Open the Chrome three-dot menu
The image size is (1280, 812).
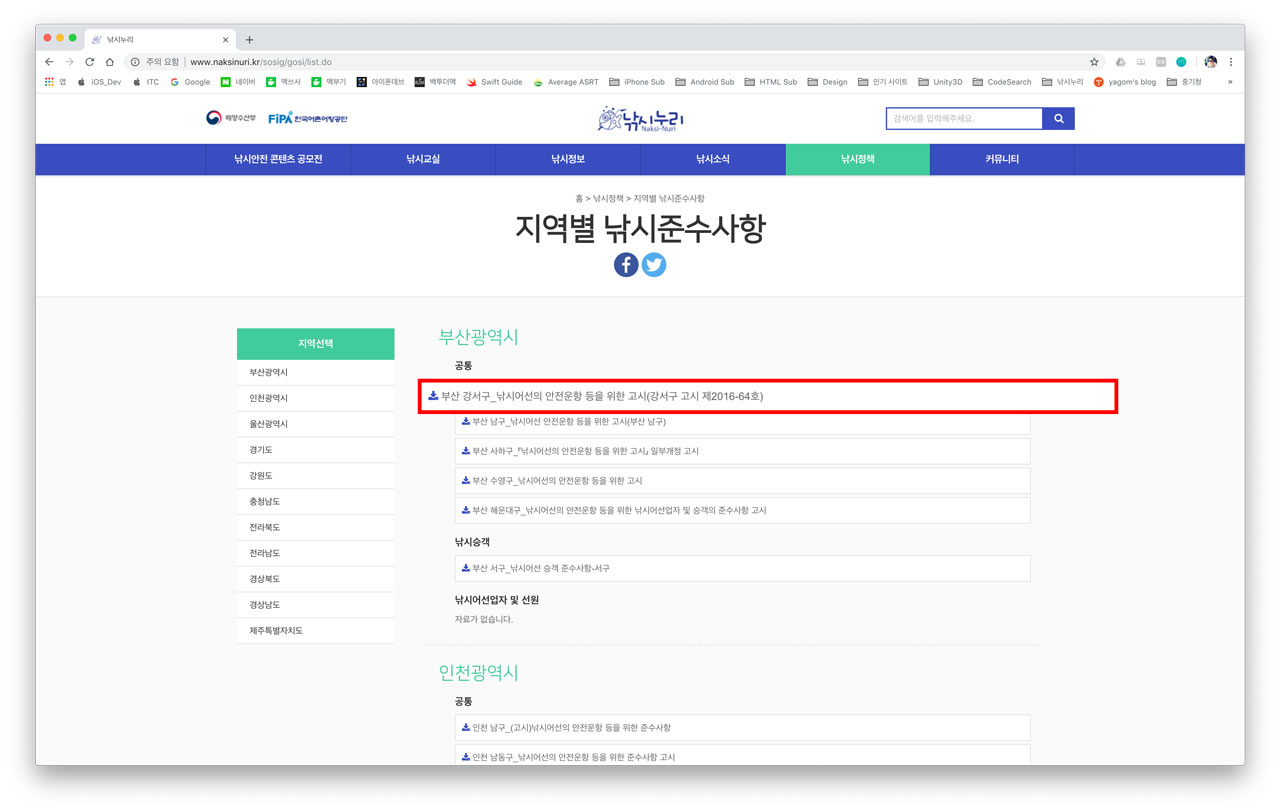tap(1231, 62)
